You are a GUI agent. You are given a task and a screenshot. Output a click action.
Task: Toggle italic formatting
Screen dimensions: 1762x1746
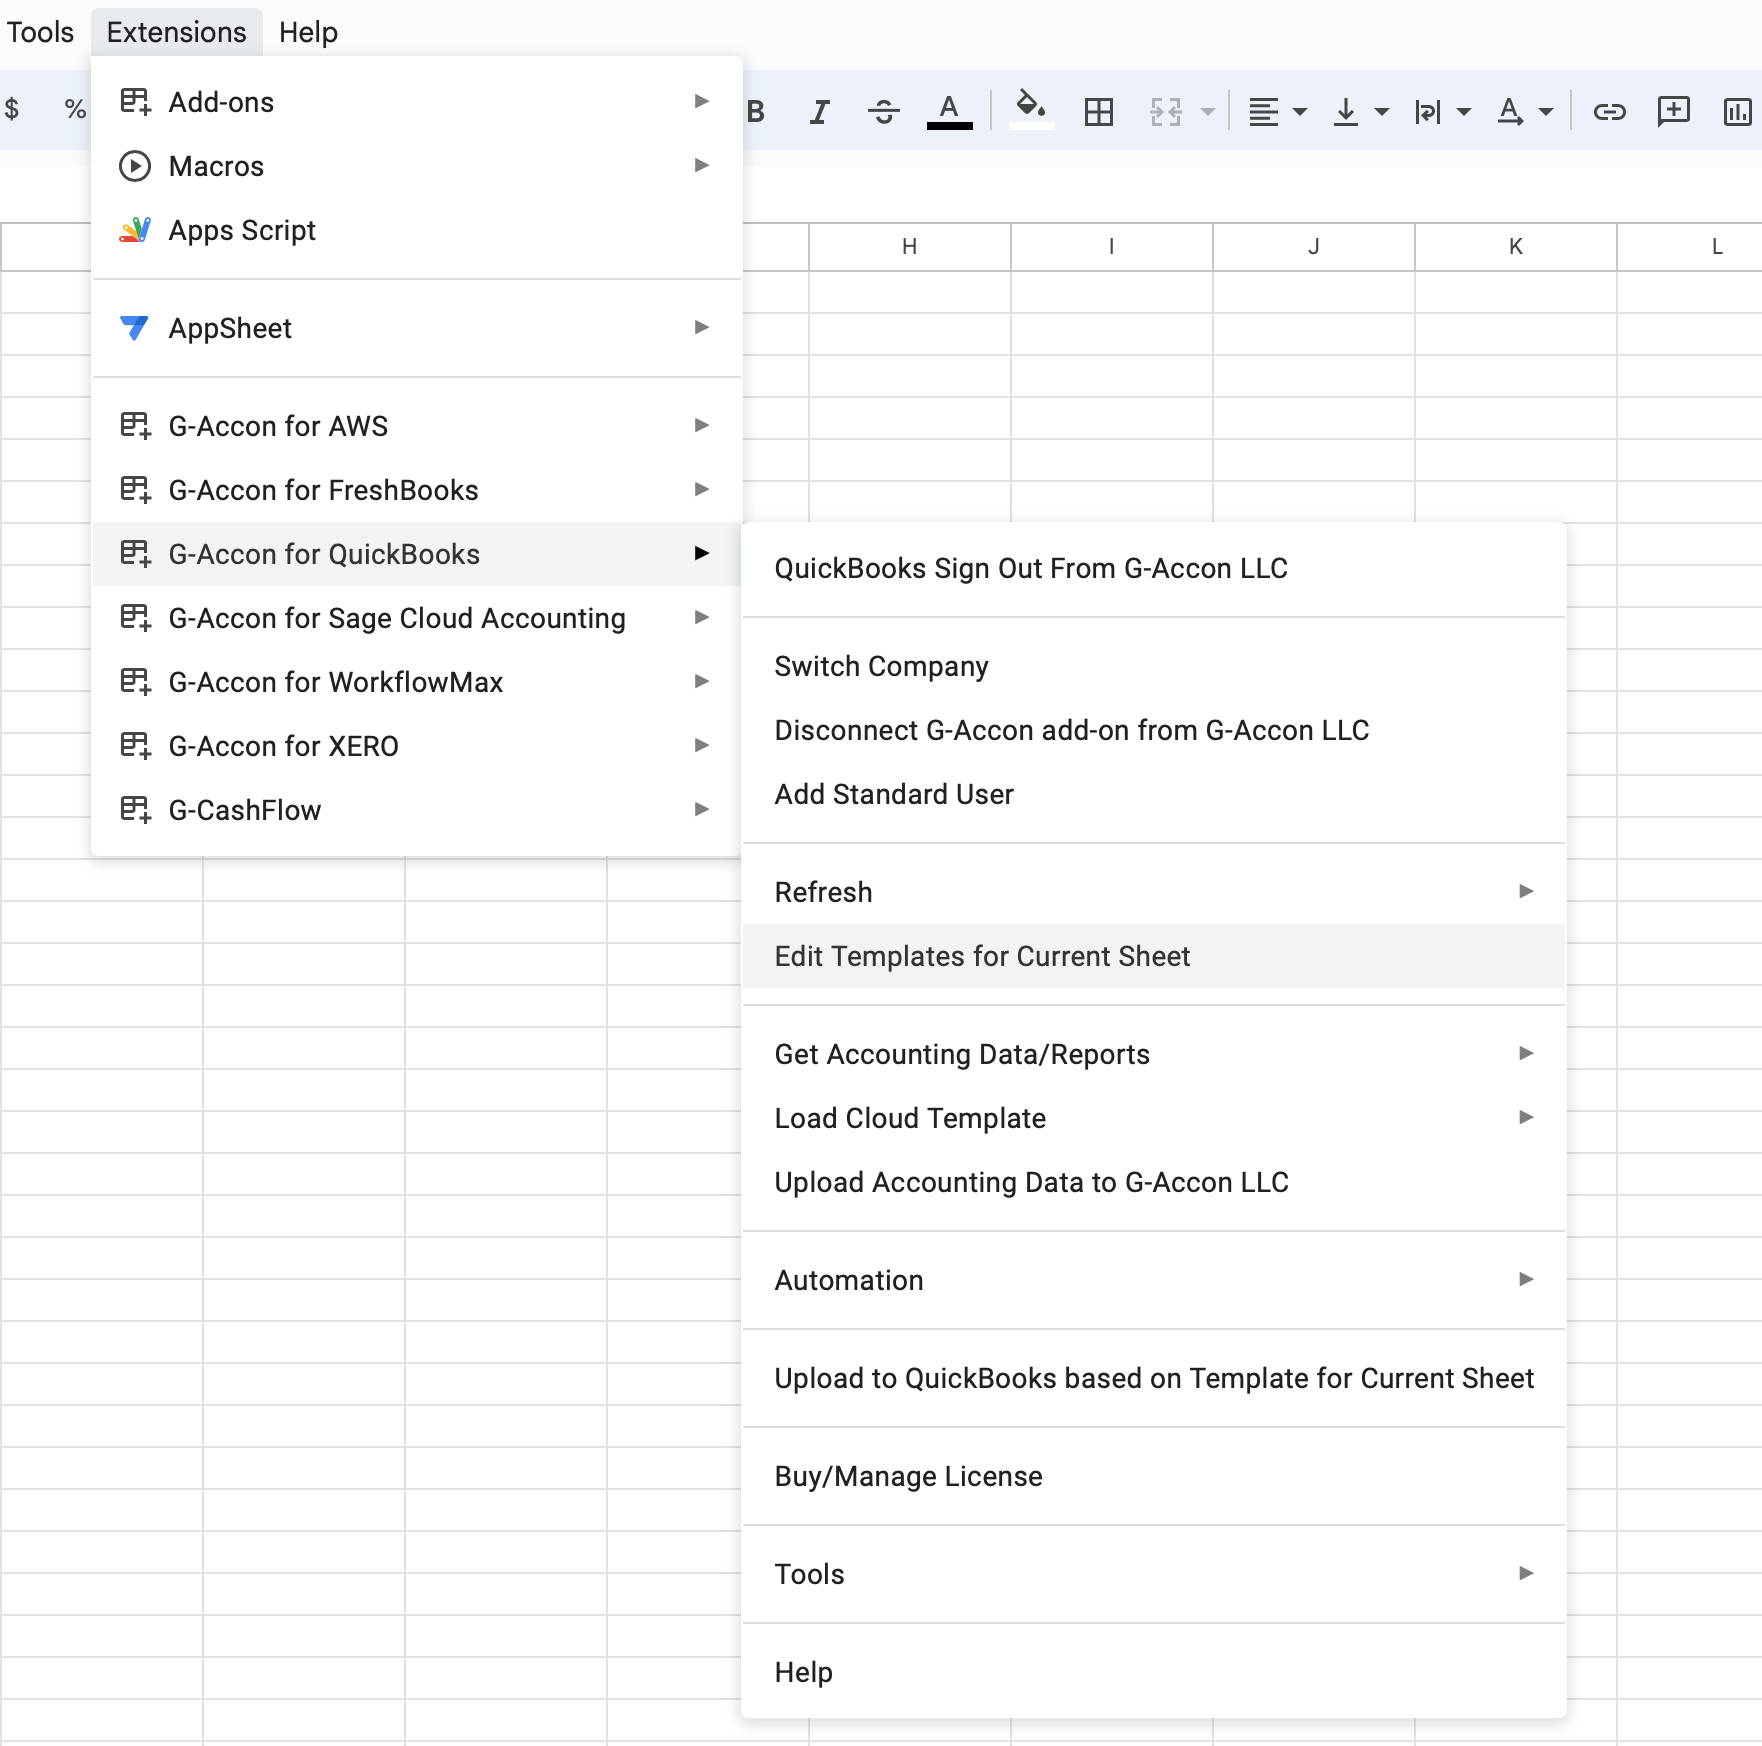820,111
